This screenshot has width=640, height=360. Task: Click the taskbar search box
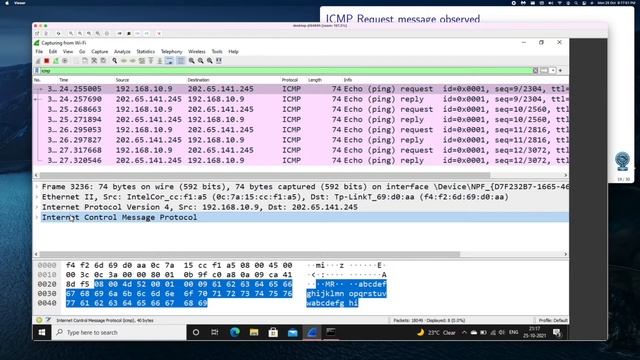[119, 332]
